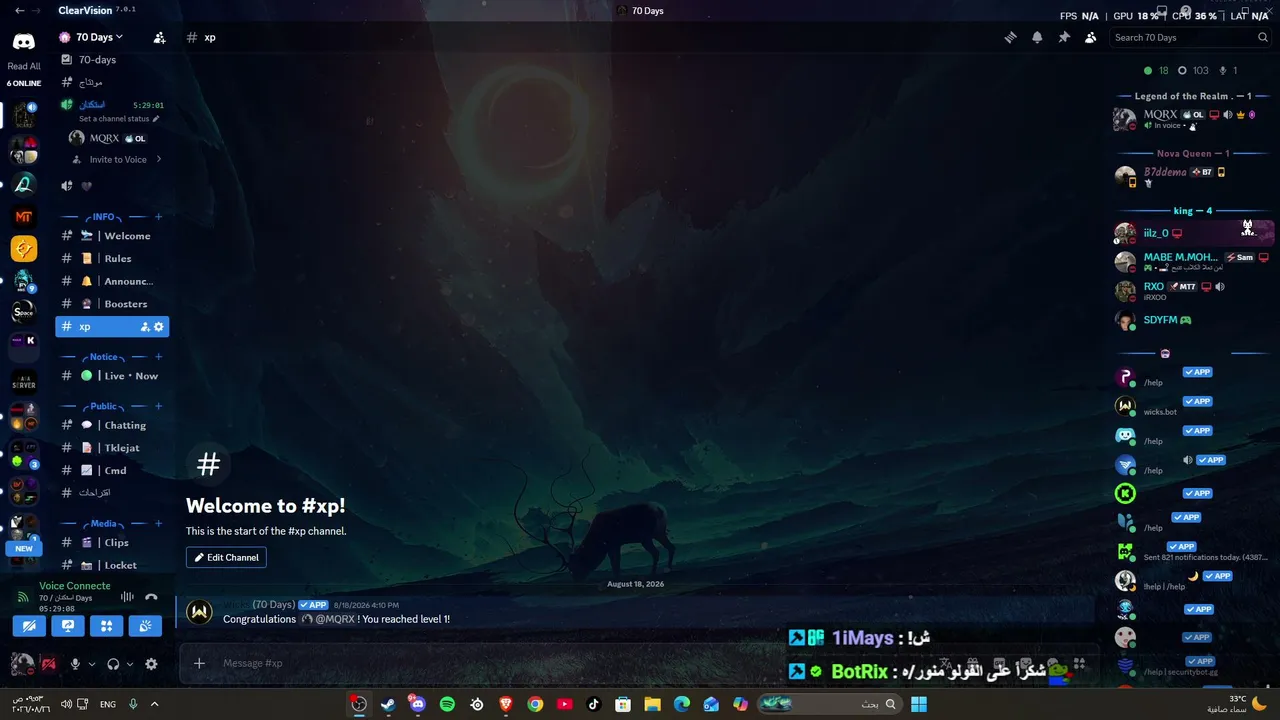Open noise suppression options
The height and width of the screenshot is (720, 1280).
[x=127, y=597]
